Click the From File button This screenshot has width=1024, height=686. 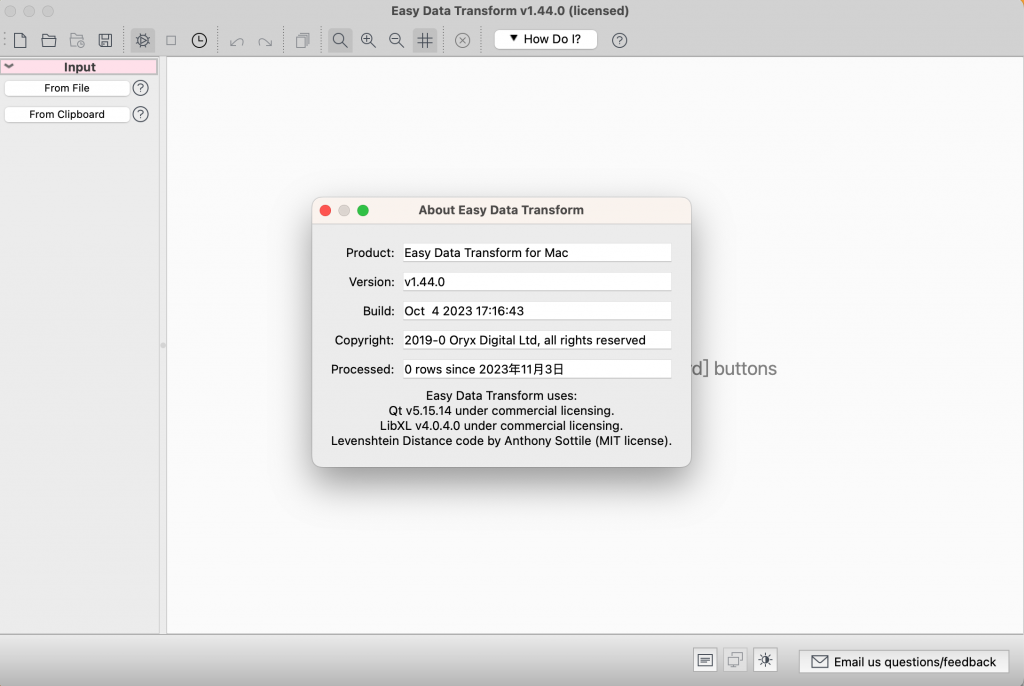pos(66,87)
